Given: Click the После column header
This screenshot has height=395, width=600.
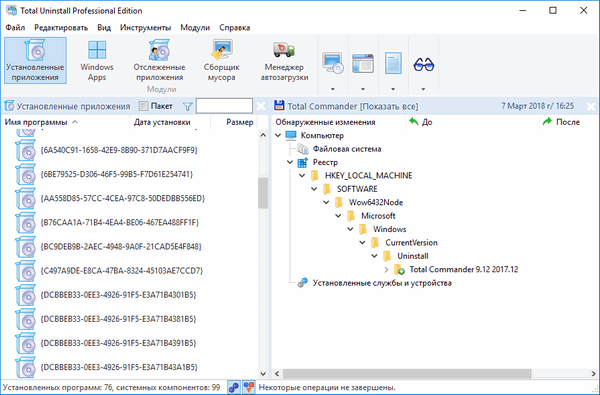Looking at the screenshot, I should tap(569, 122).
